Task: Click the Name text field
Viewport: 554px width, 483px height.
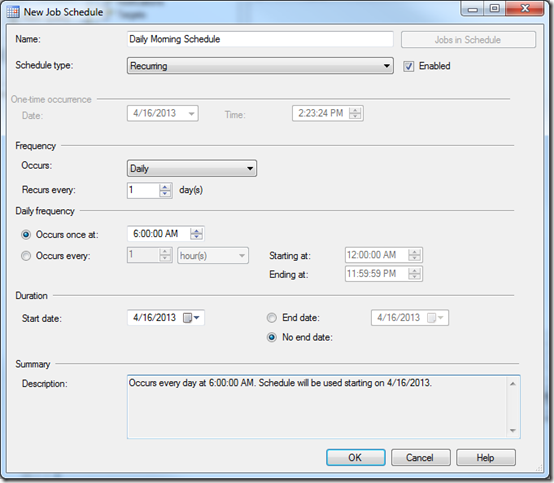Action: tap(260, 39)
